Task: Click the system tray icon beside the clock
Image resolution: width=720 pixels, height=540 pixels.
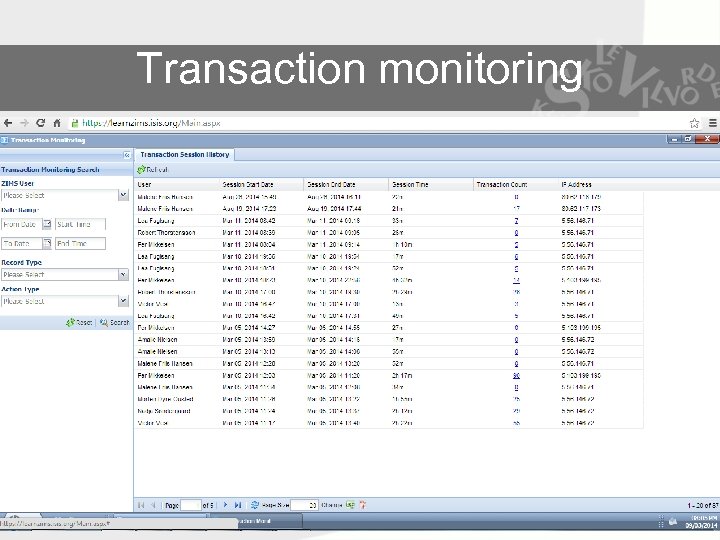Action: 673,521
